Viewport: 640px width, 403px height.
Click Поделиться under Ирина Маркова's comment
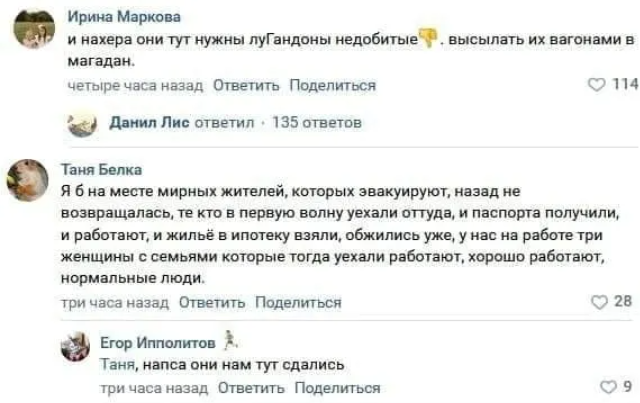332,86
